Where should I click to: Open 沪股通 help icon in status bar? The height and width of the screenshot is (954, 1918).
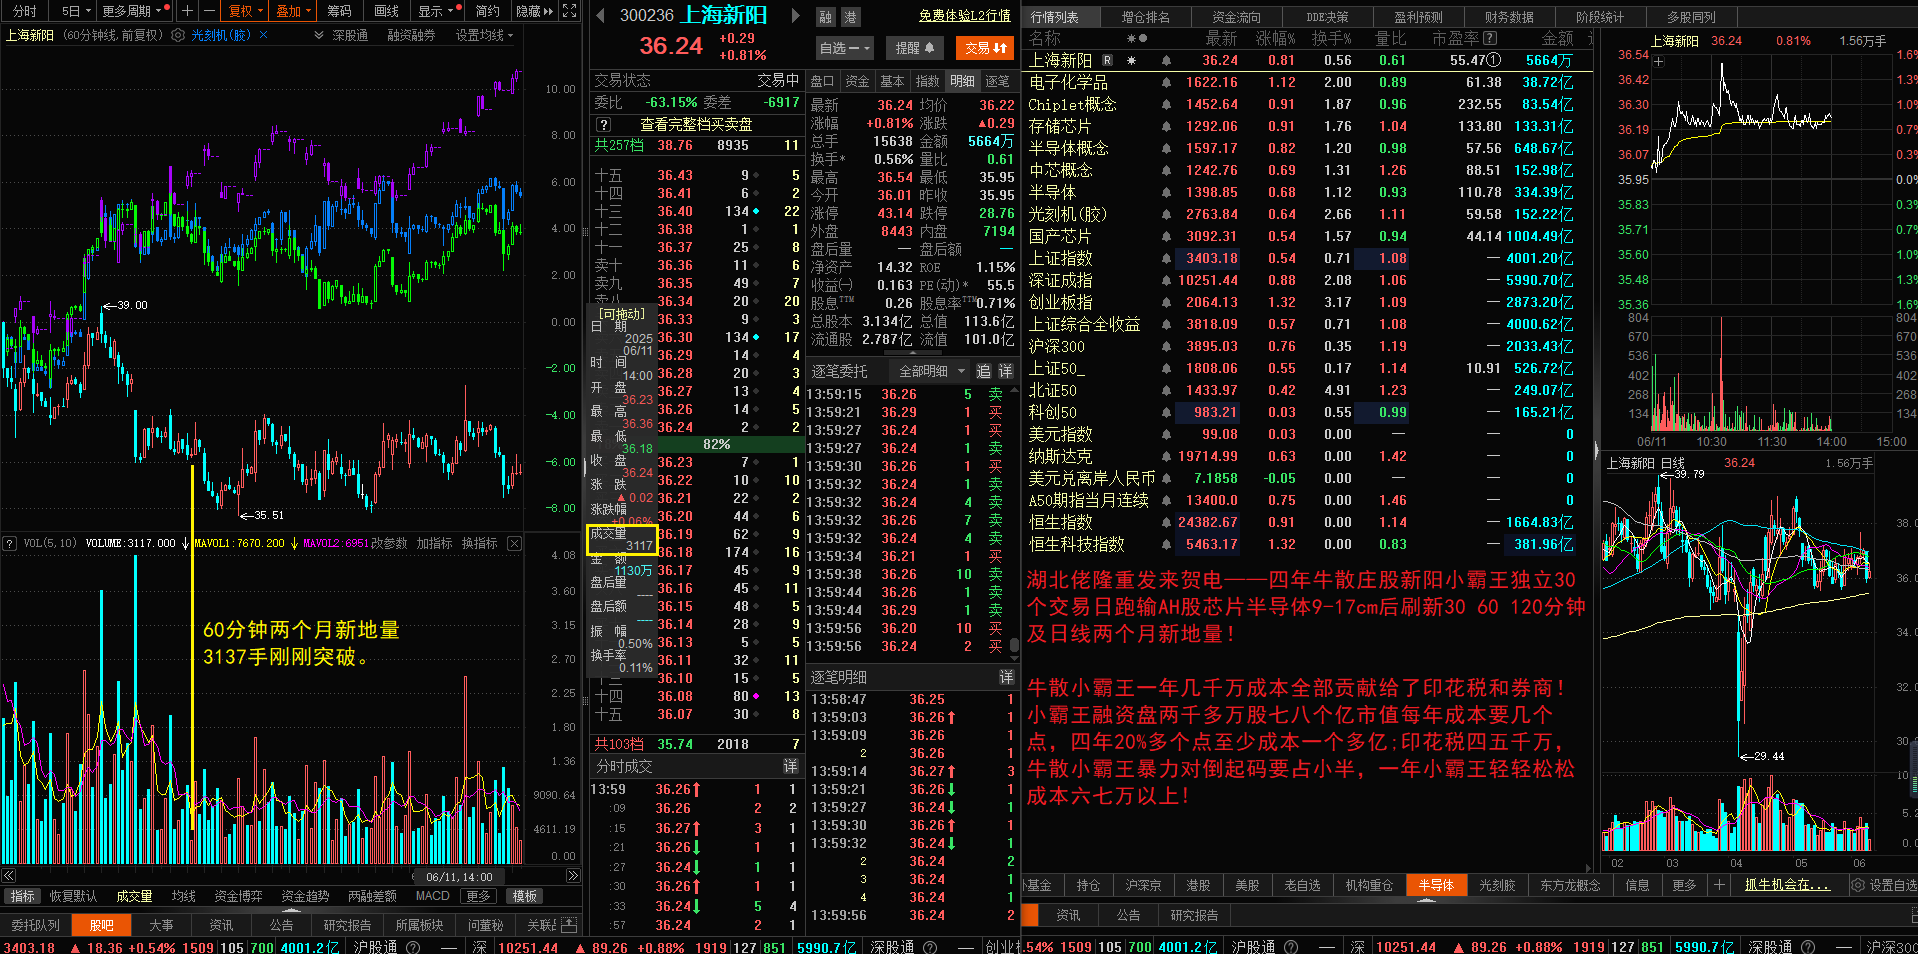pos(414,947)
